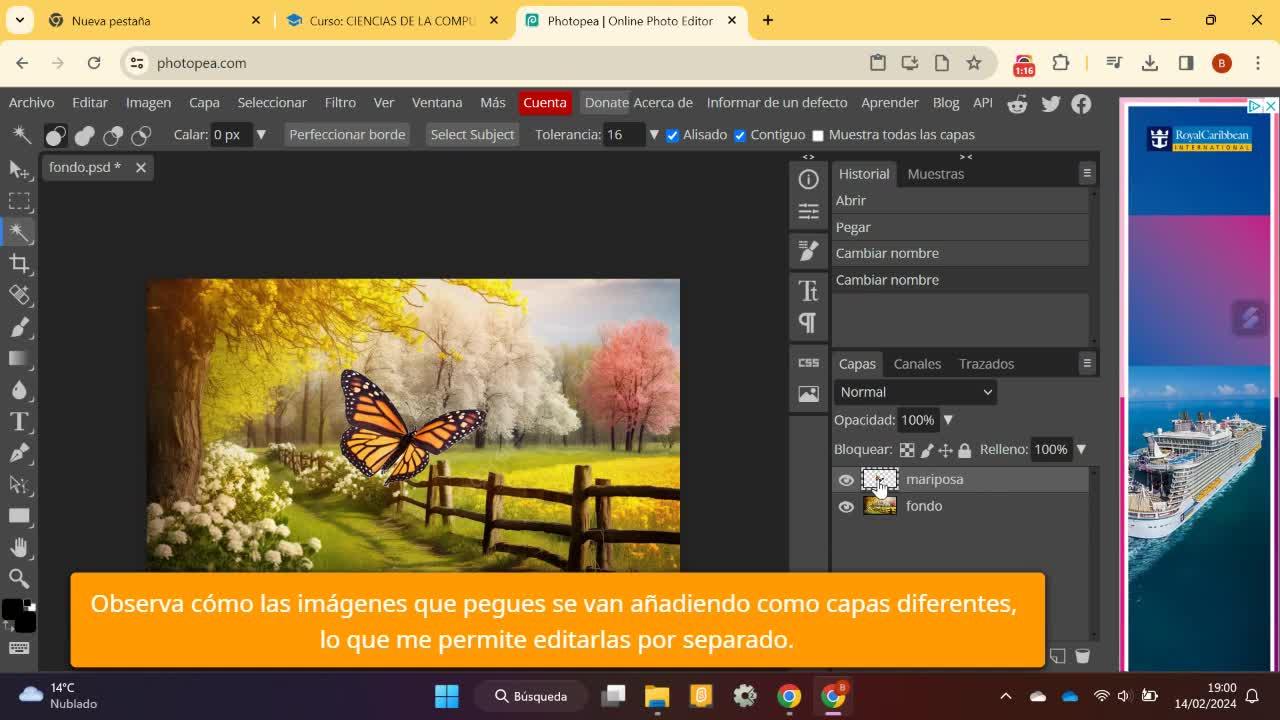Expand the Opacidad slider arrow

click(948, 420)
